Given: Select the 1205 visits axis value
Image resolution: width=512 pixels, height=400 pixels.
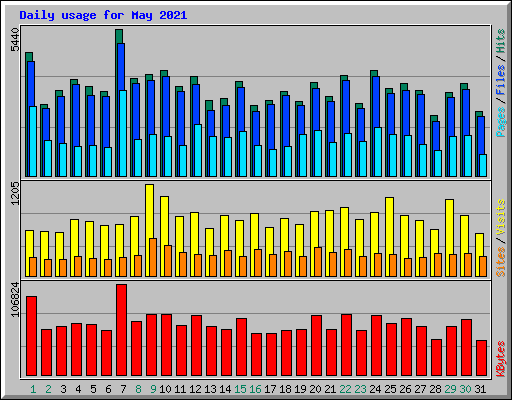Looking at the screenshot, I should point(15,193).
